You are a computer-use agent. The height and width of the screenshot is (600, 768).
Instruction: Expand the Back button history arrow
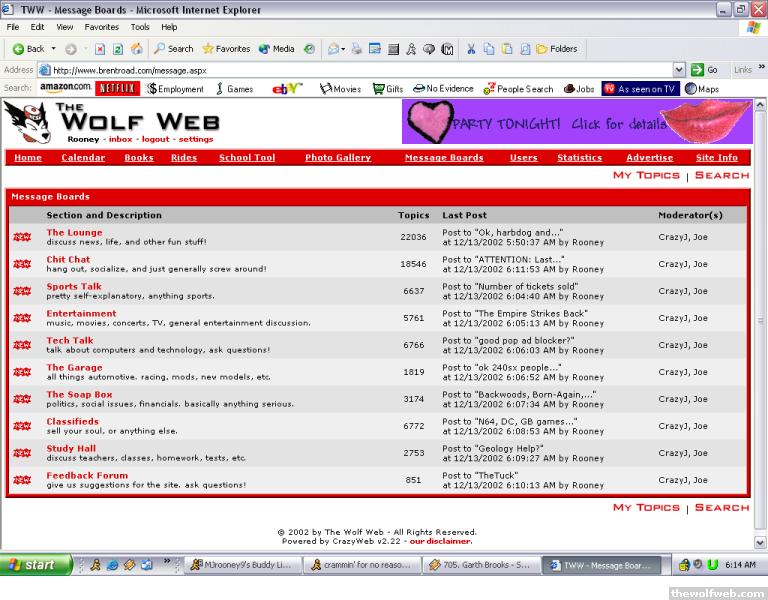53,48
